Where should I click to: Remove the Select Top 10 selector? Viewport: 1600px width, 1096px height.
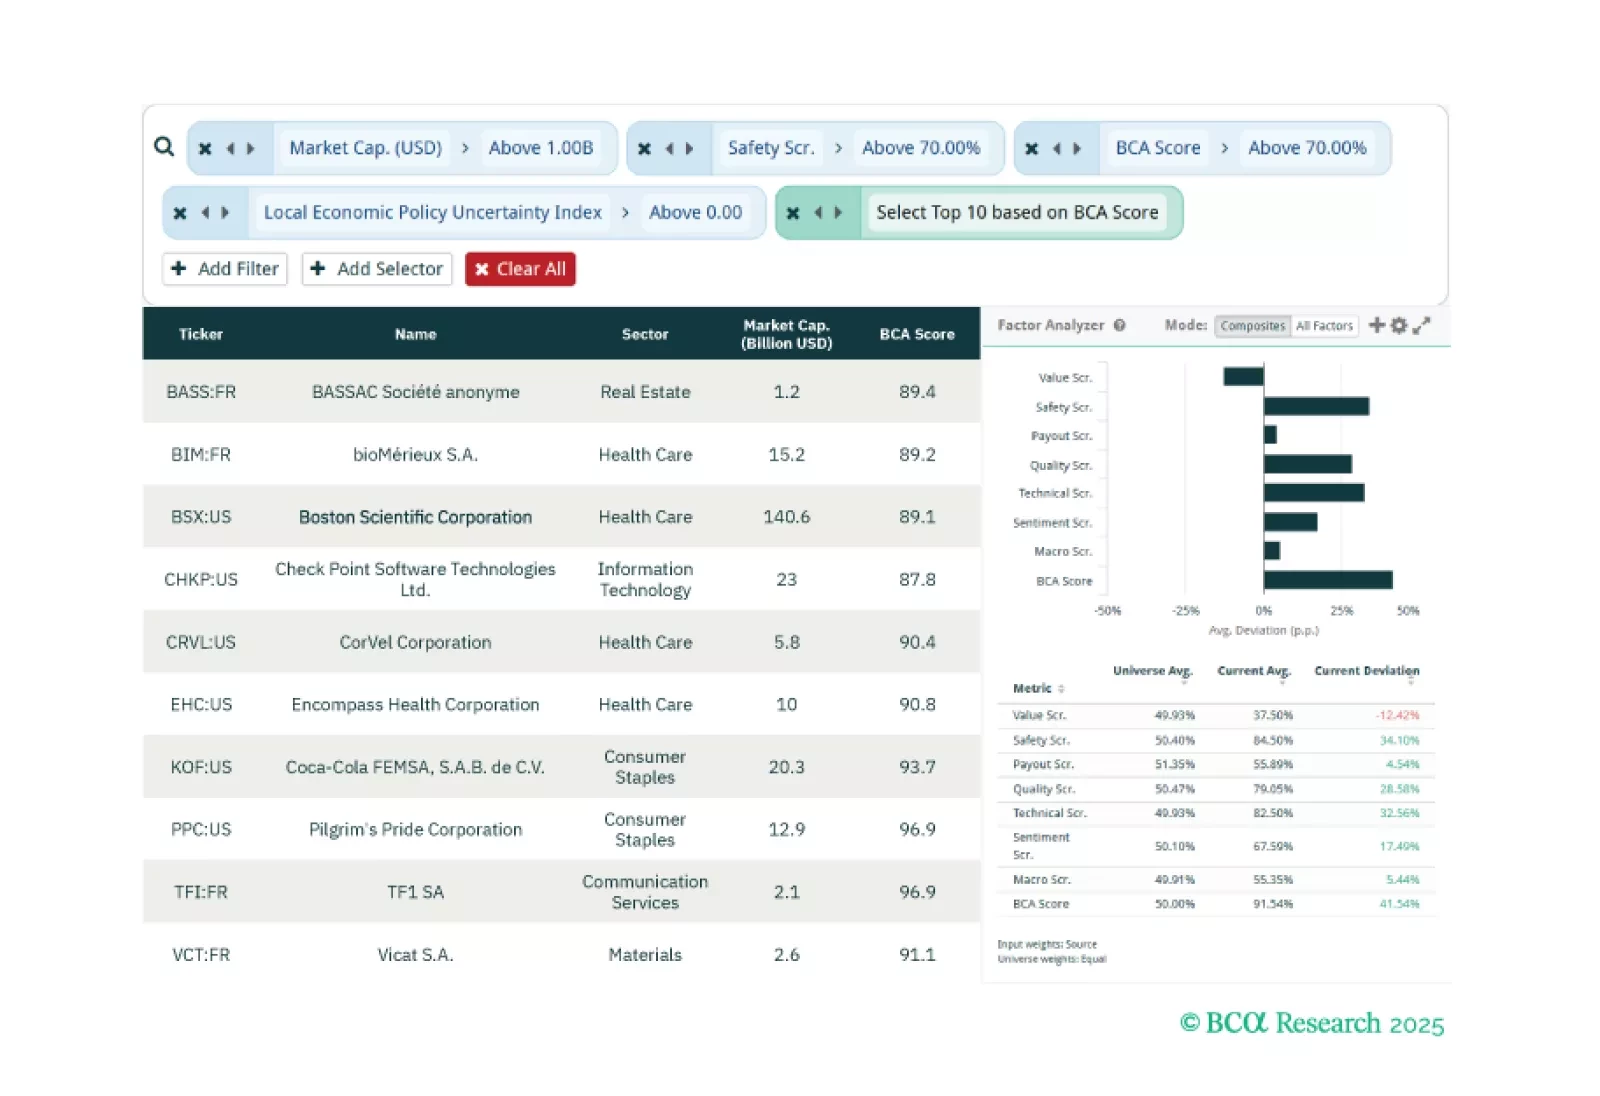pos(793,213)
